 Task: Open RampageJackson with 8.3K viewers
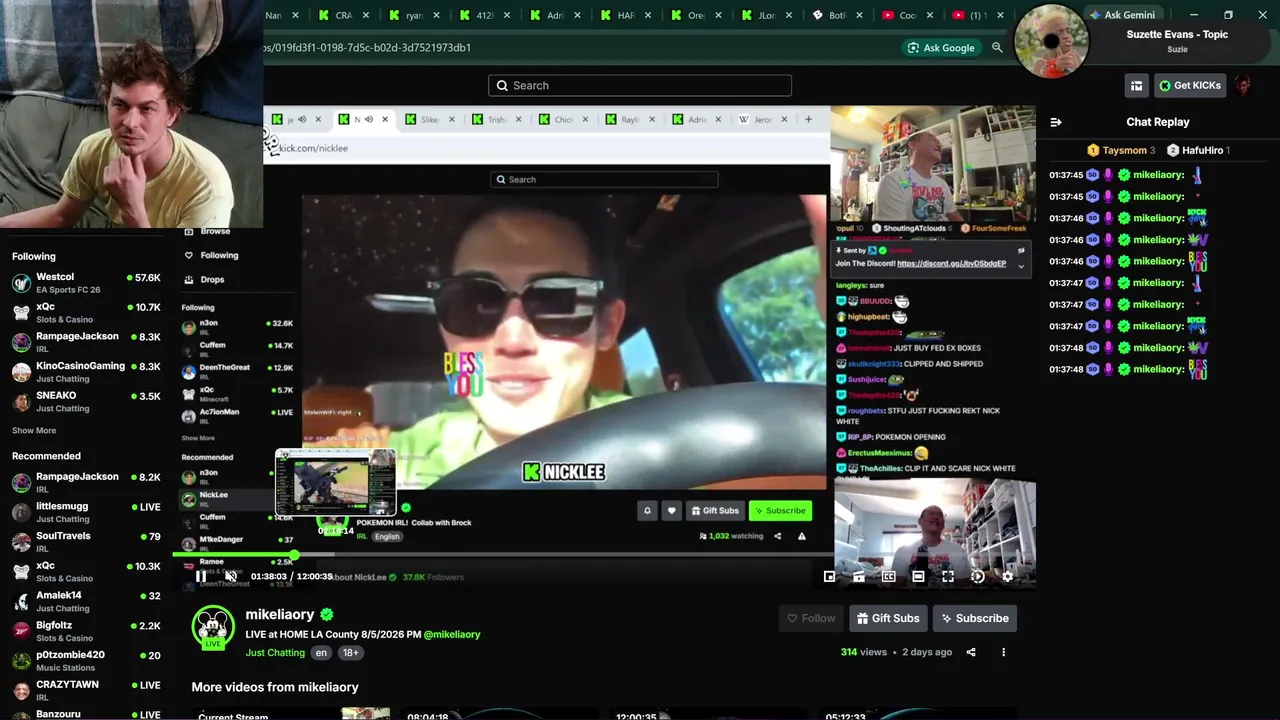pyautogui.click(x=86, y=342)
